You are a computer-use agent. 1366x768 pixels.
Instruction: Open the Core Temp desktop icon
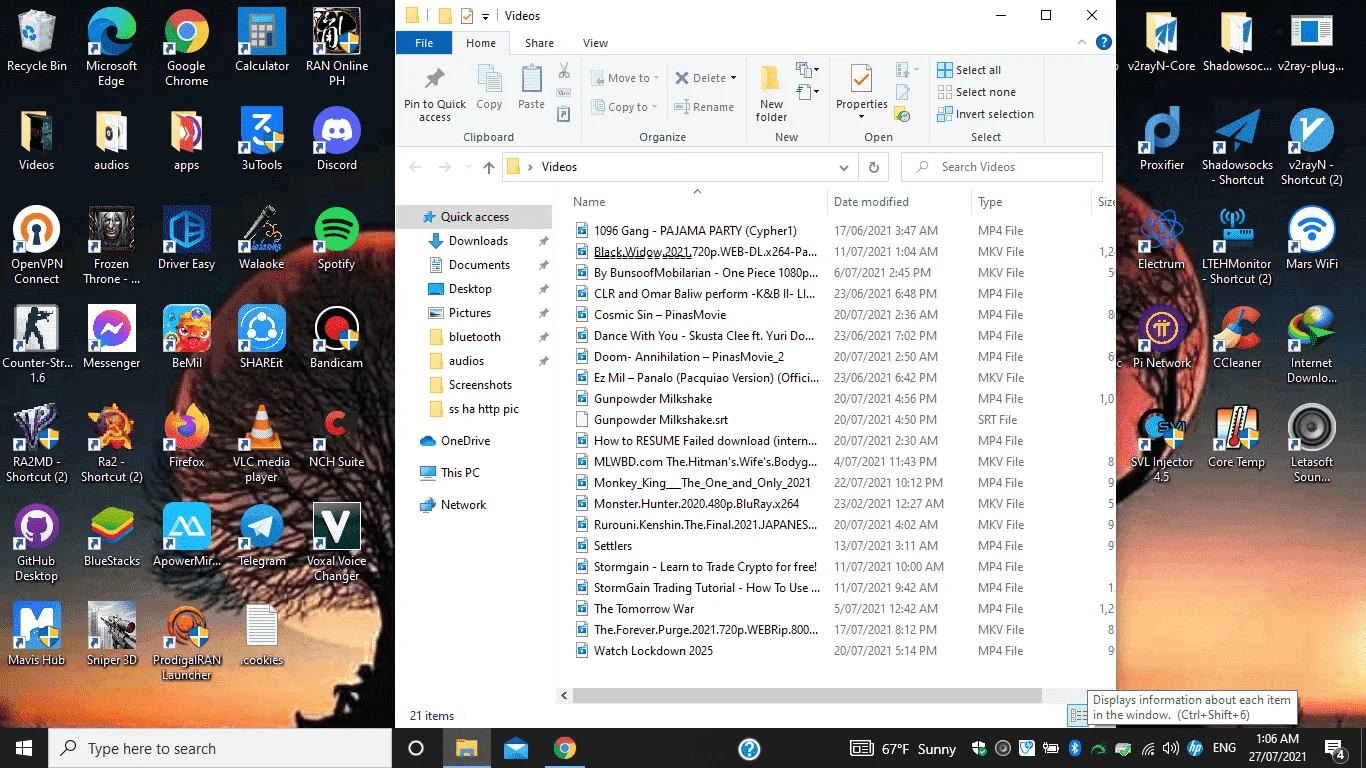[1237, 437]
